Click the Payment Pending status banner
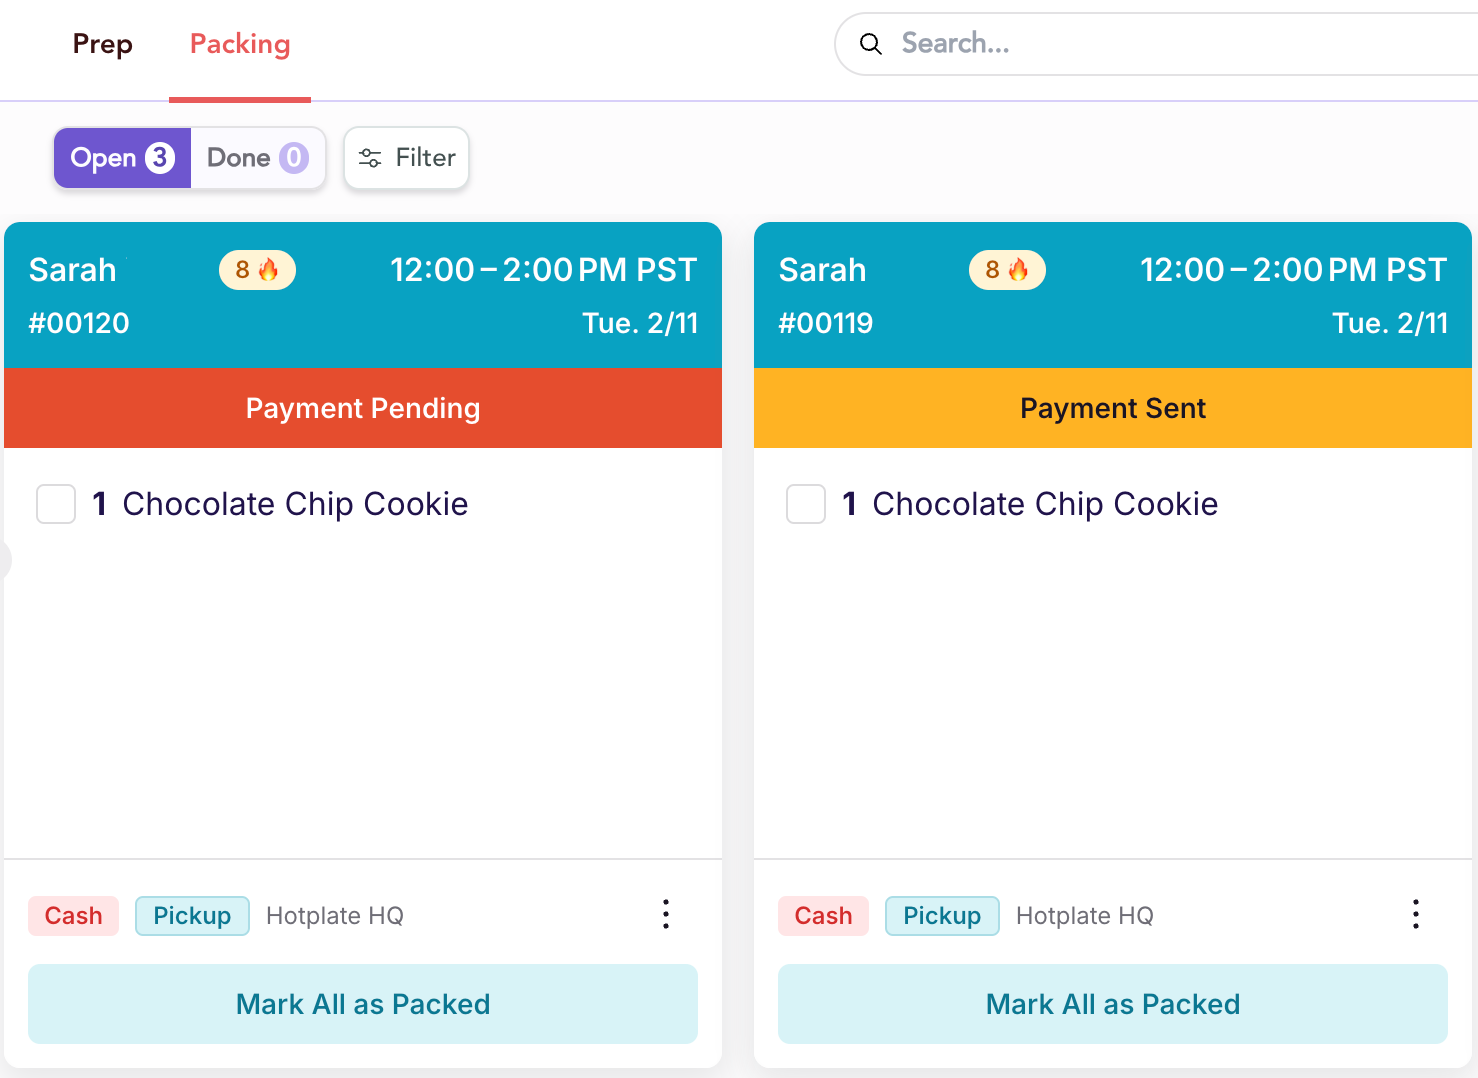Screen dimensions: 1478x1078 pyautogui.click(x=363, y=408)
